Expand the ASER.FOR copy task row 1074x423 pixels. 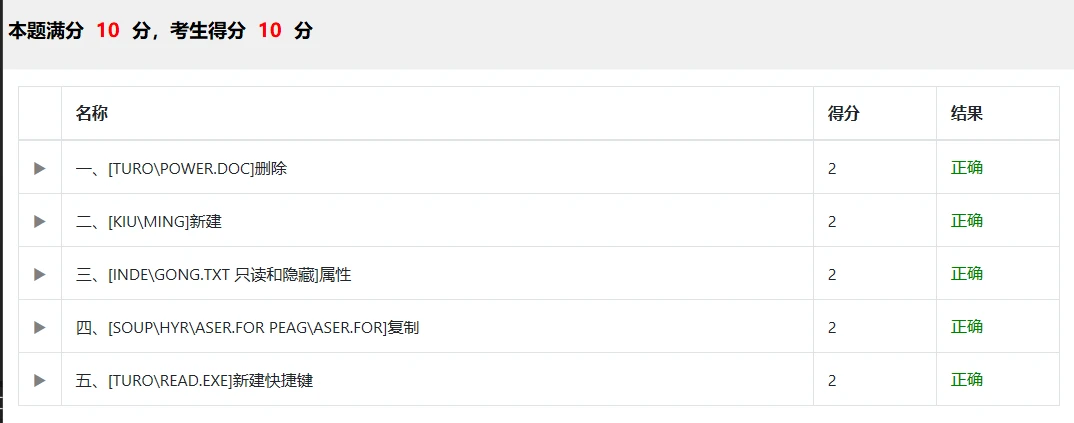[x=40, y=327]
